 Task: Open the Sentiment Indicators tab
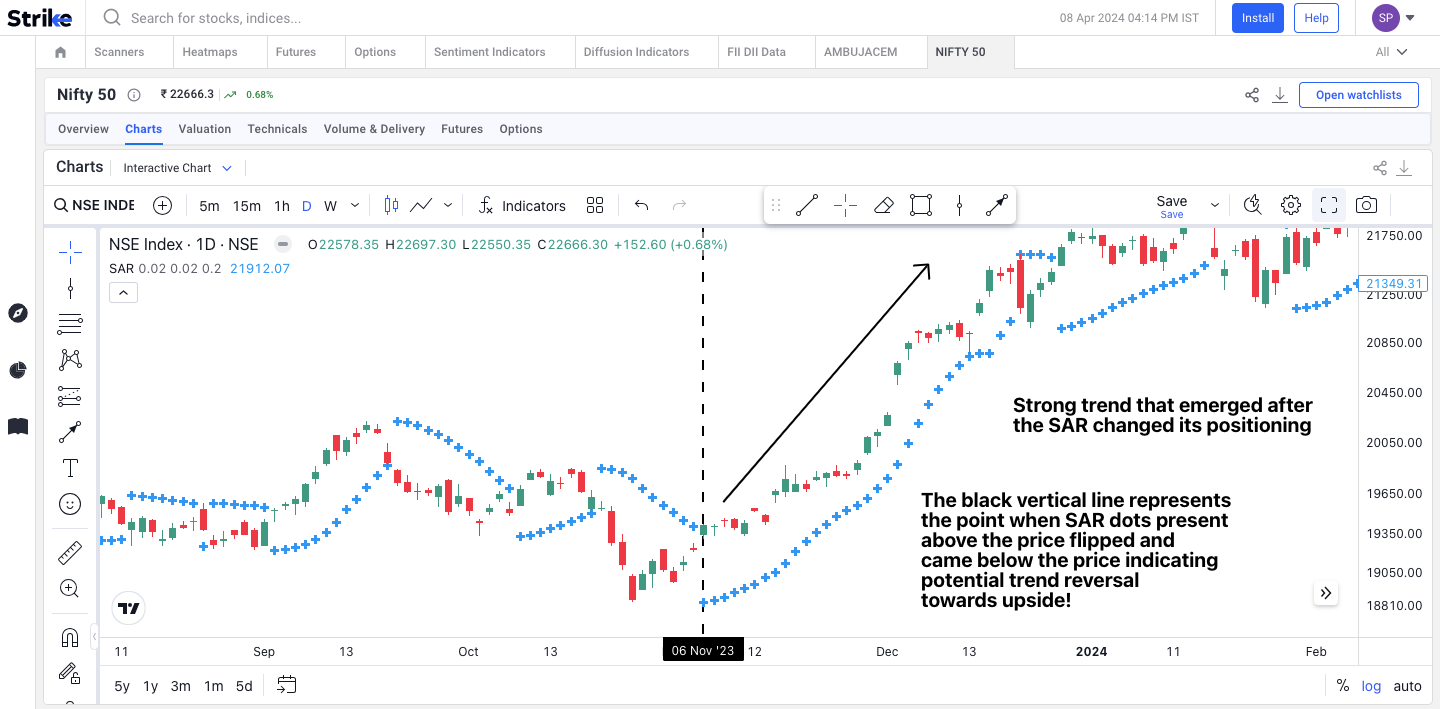(490, 52)
